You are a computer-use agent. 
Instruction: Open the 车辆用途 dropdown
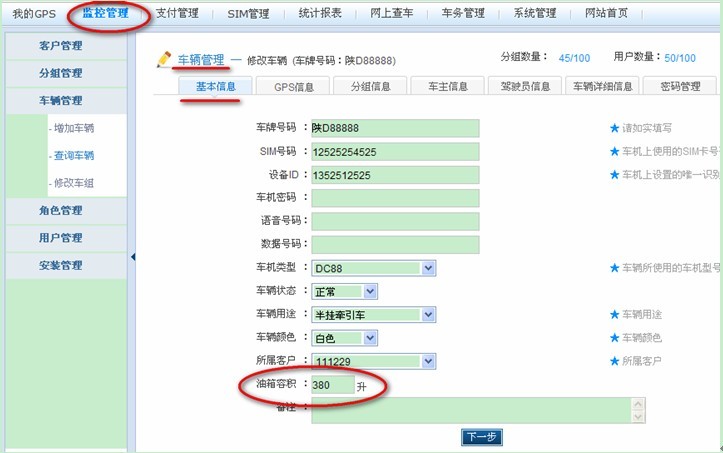click(428, 314)
